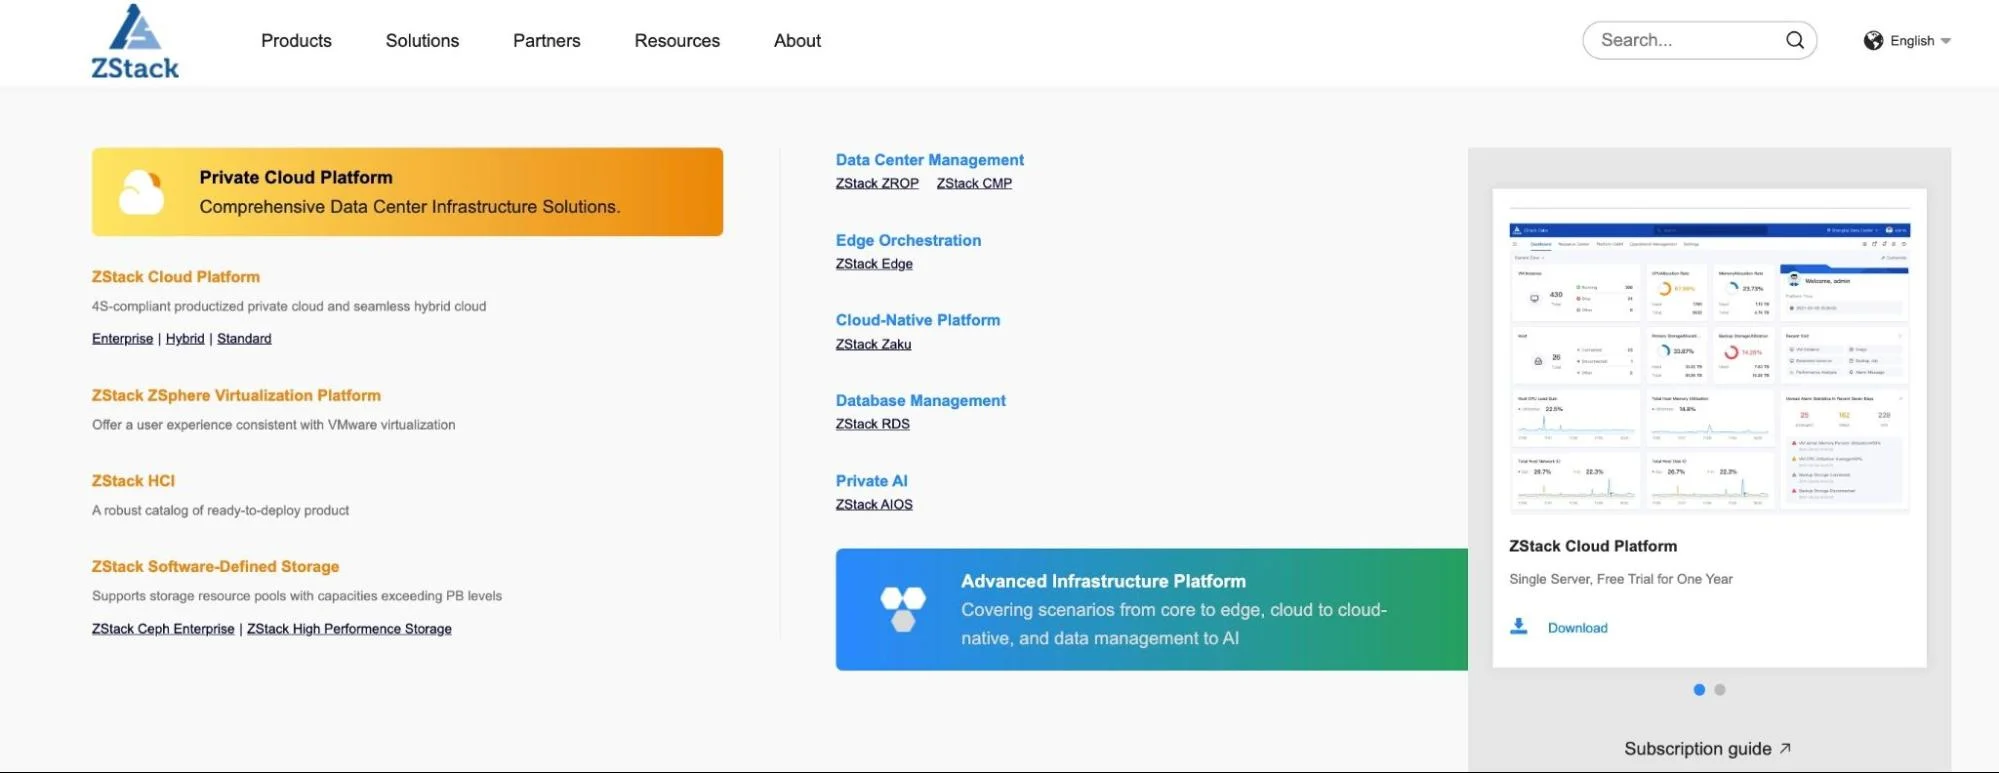Open the ZStack CMP link
The image size is (1999, 773).
click(x=974, y=184)
